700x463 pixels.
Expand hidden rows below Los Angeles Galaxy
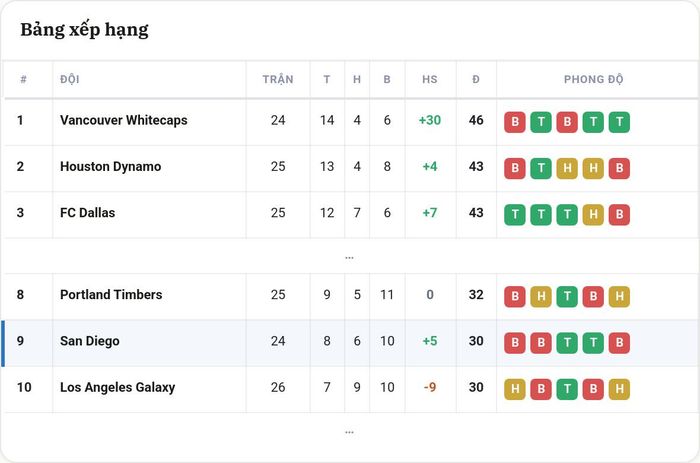pyautogui.click(x=349, y=432)
